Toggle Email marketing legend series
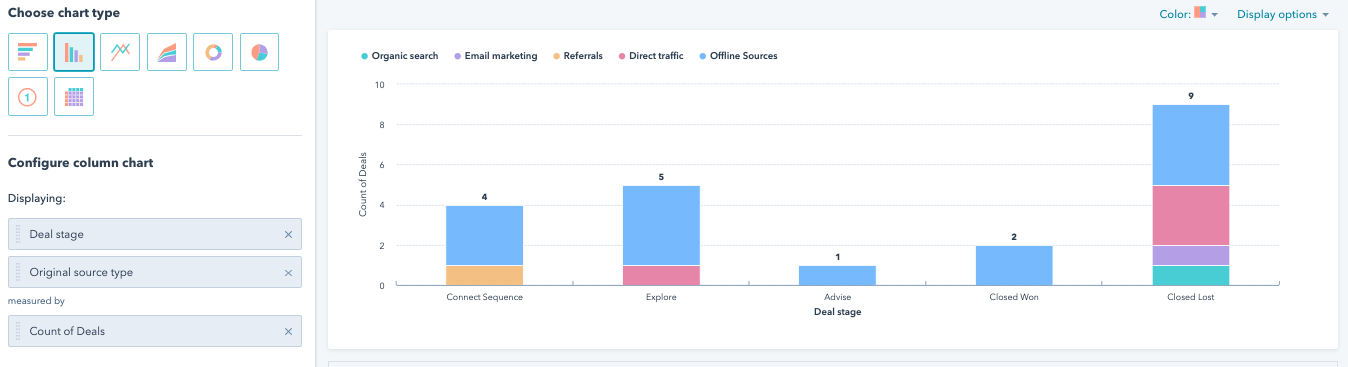The width and height of the screenshot is (1348, 367). [495, 56]
